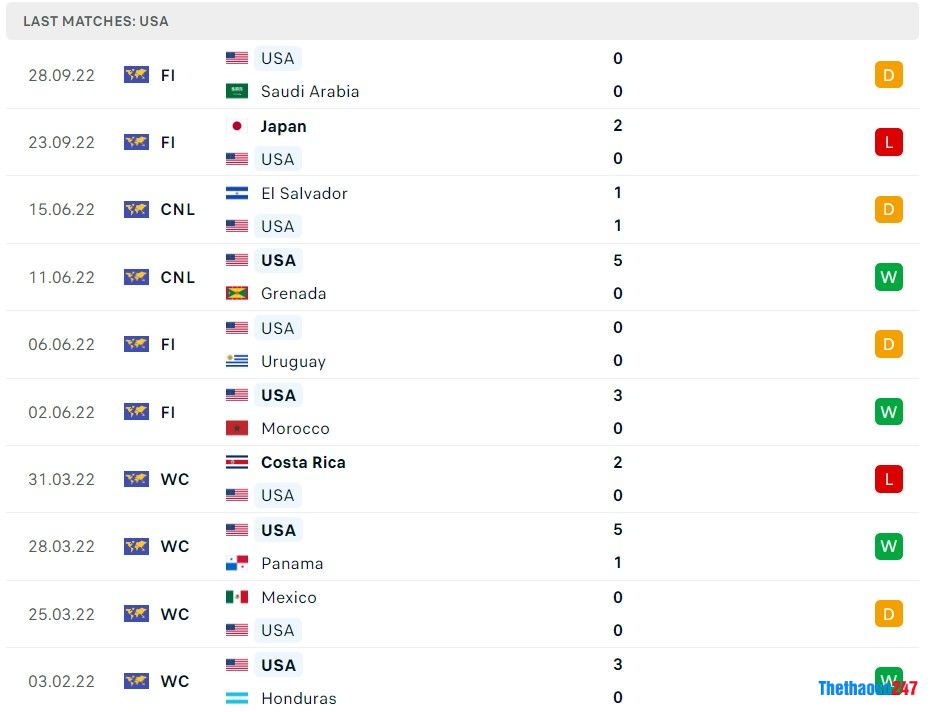
Task: Select the 31.03.22 match date
Action: [x=61, y=479]
